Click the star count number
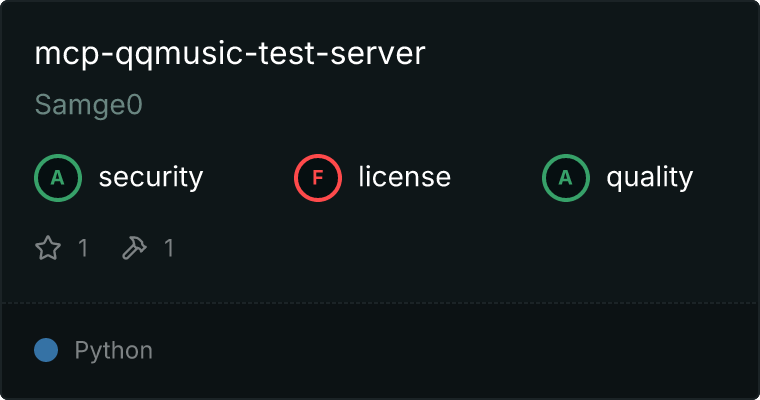The height and width of the screenshot is (400, 760). [x=83, y=248]
